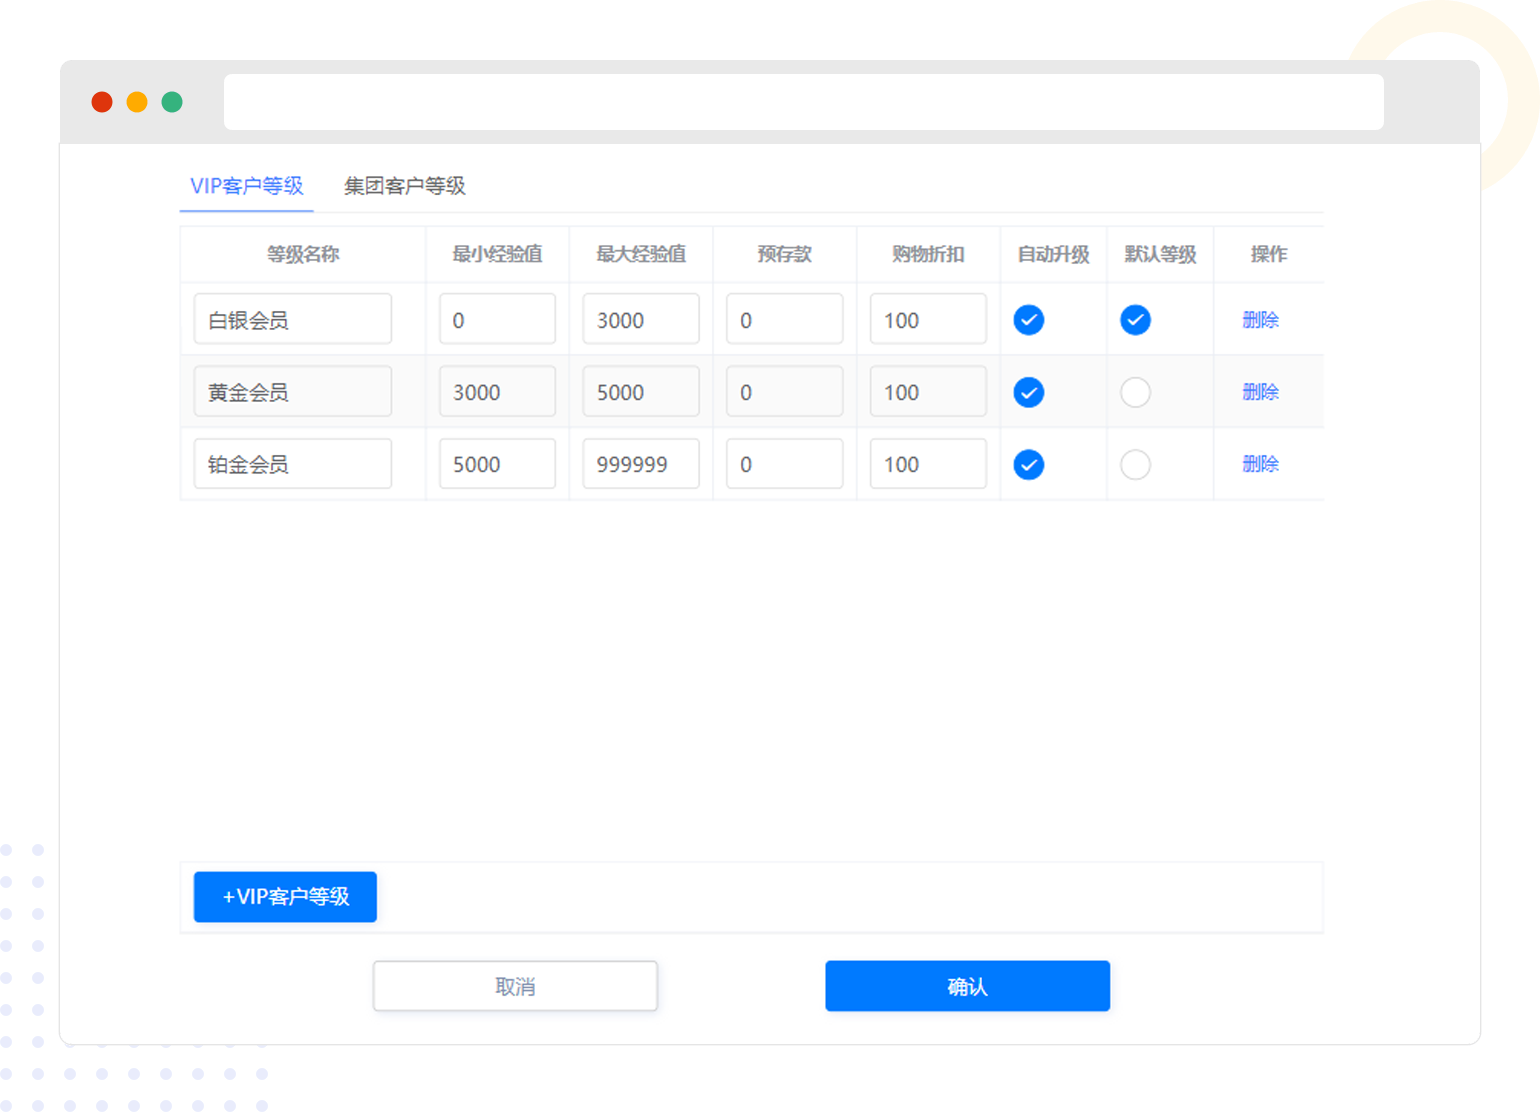Switch to VIP客户等级 tab
The height and width of the screenshot is (1112, 1540).
(247, 186)
